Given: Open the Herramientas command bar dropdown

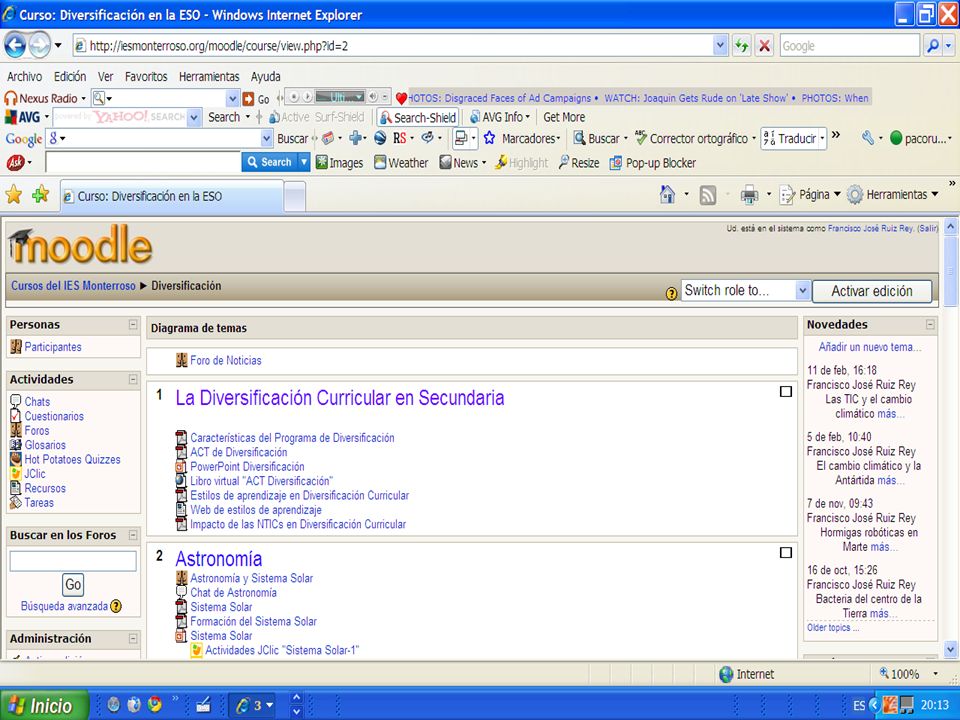Looking at the screenshot, I should pos(893,195).
